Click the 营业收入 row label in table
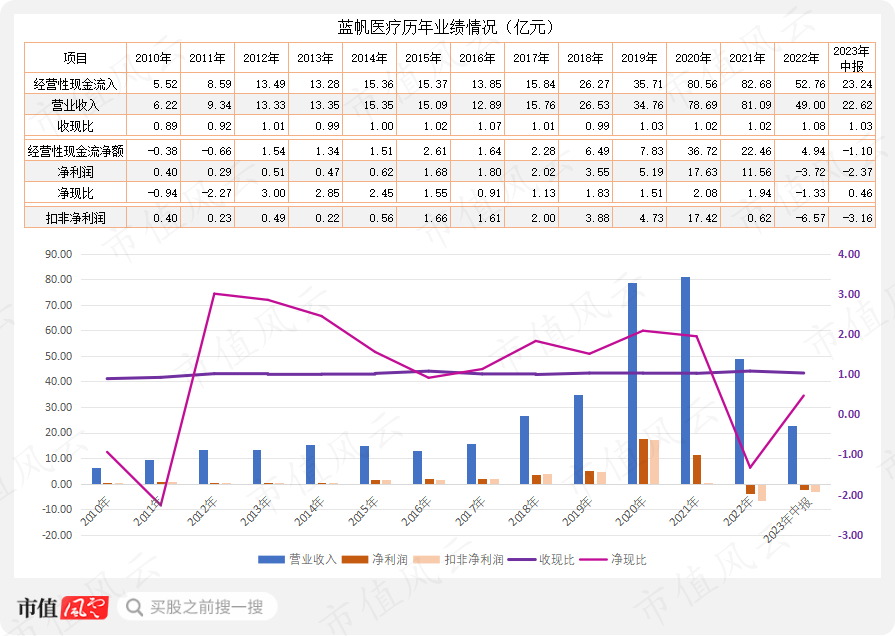The height and width of the screenshot is (636, 895). pos(75,105)
